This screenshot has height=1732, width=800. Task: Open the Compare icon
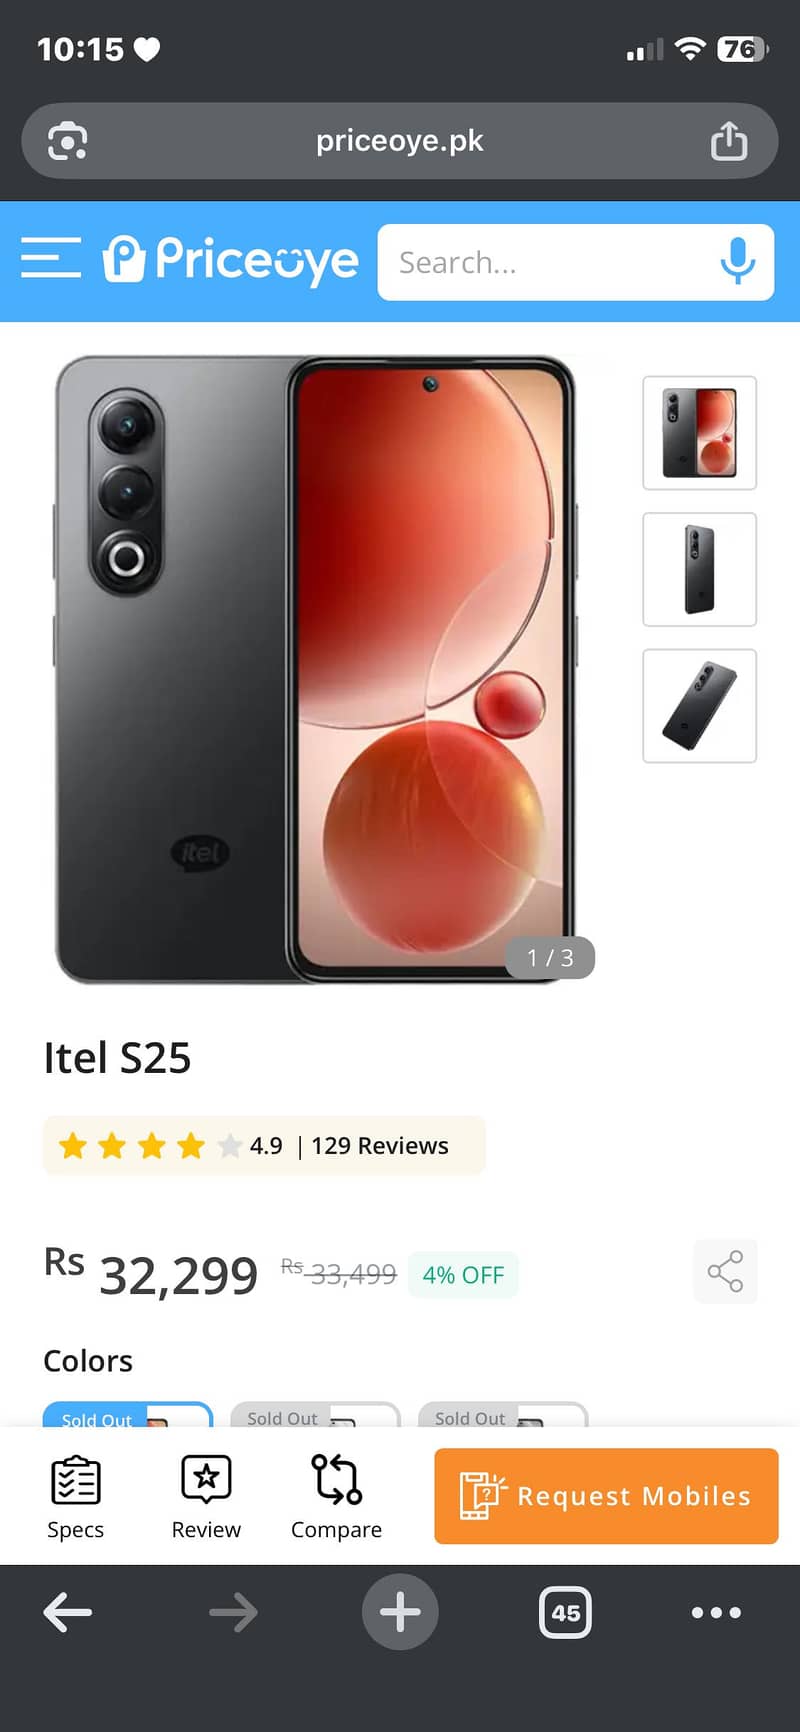click(336, 1497)
